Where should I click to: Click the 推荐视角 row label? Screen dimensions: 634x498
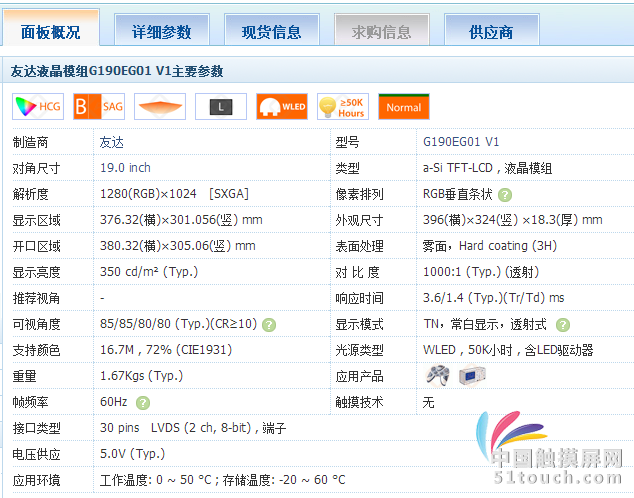click(x=36, y=298)
